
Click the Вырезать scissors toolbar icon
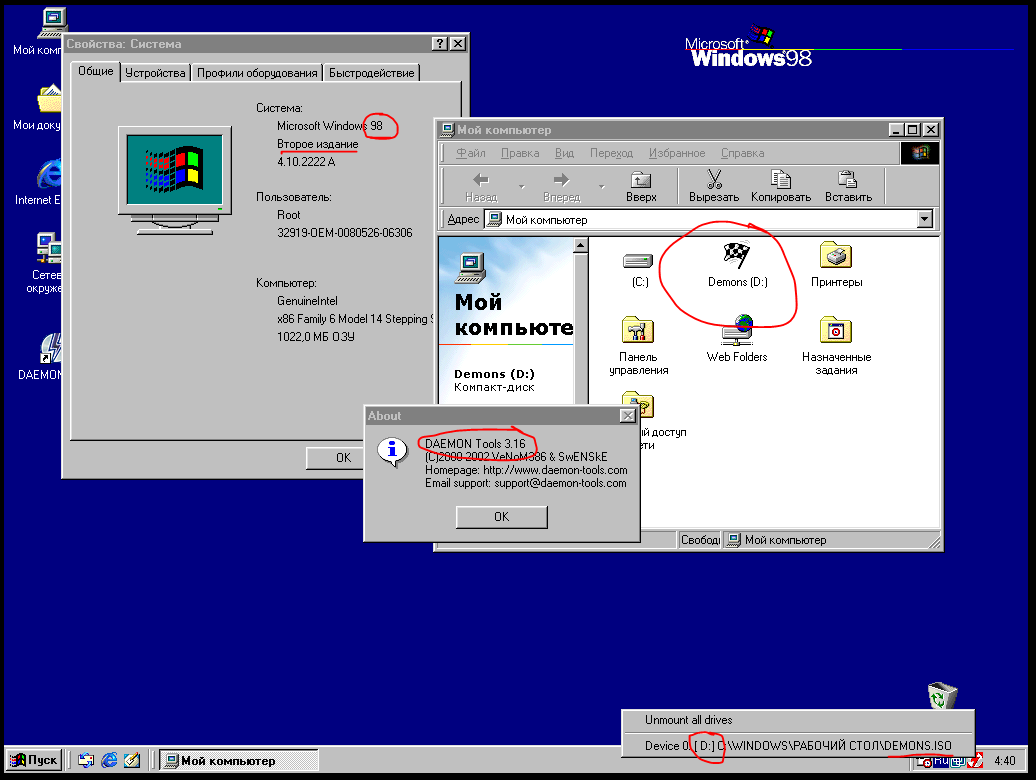(714, 186)
